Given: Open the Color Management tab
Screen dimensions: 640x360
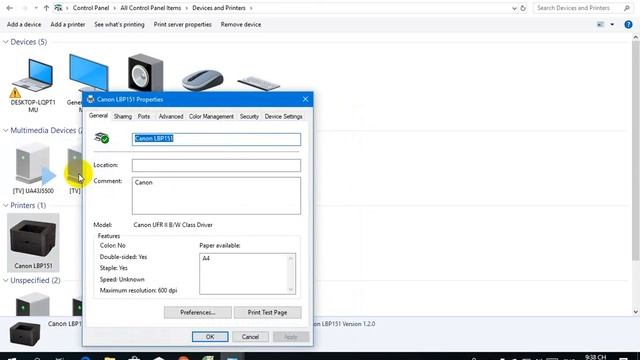Looking at the screenshot, I should [x=211, y=116].
